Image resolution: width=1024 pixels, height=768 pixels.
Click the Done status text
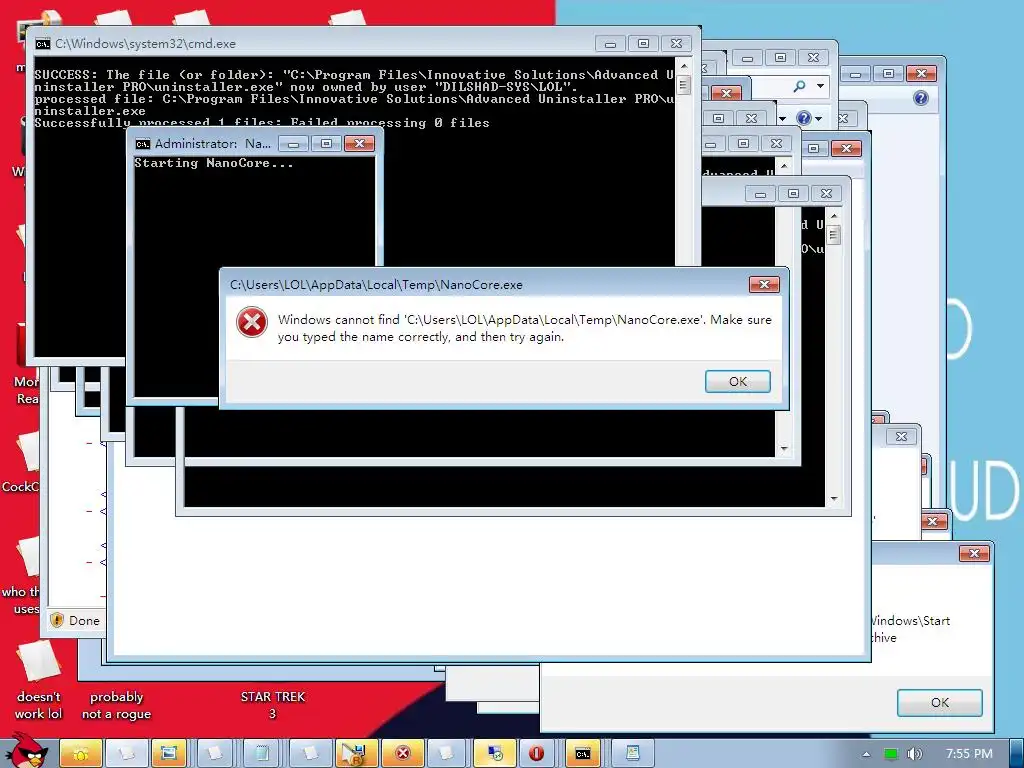[x=84, y=620]
